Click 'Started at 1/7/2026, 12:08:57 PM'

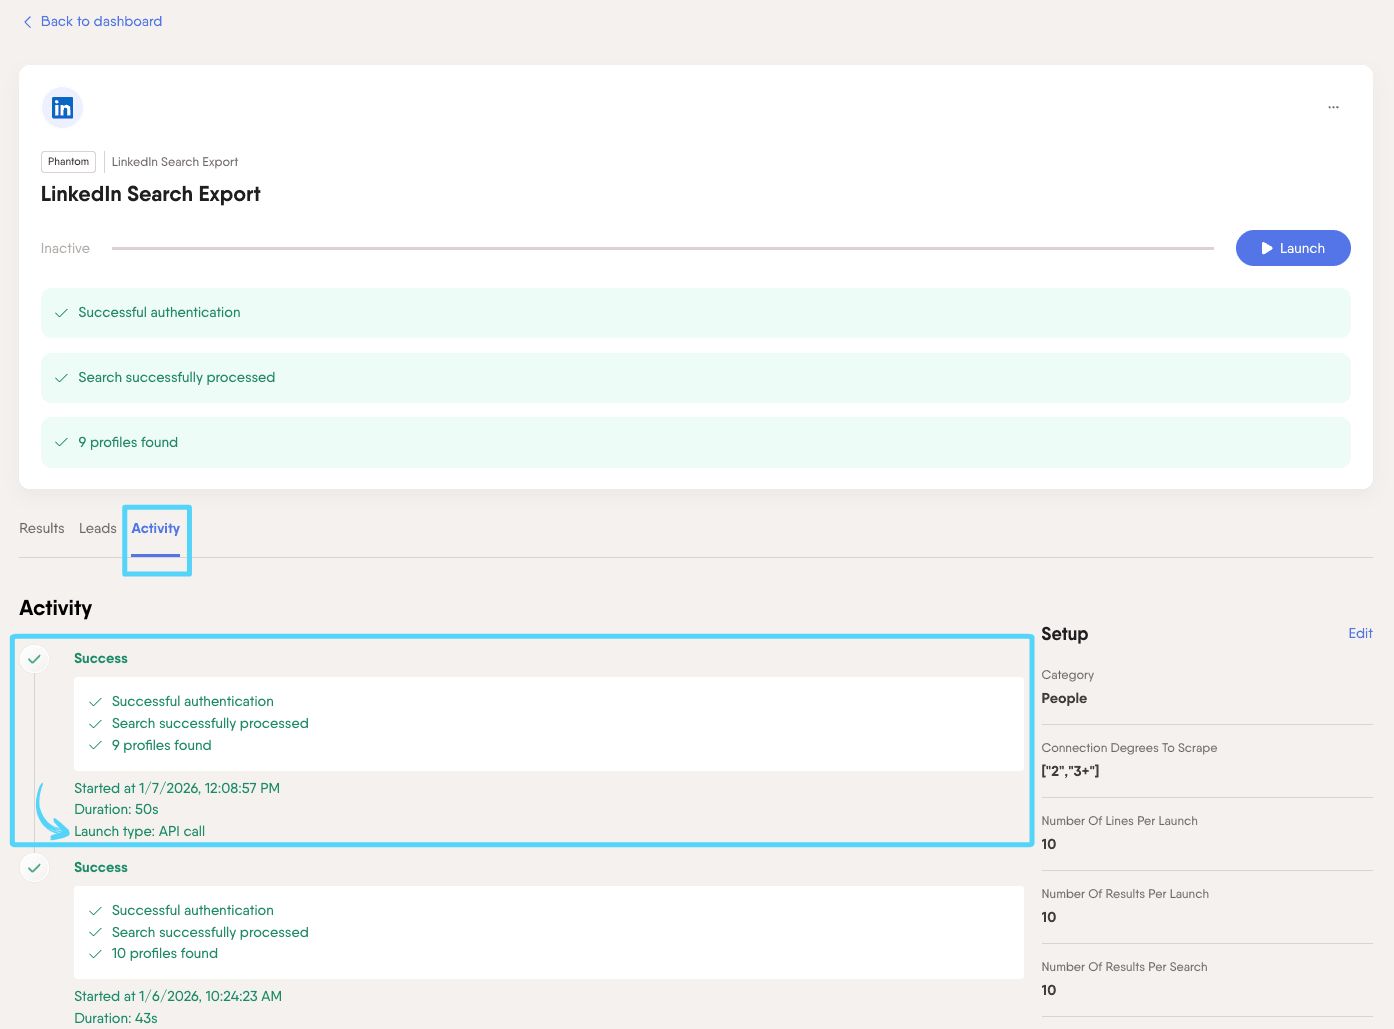pyautogui.click(x=177, y=788)
